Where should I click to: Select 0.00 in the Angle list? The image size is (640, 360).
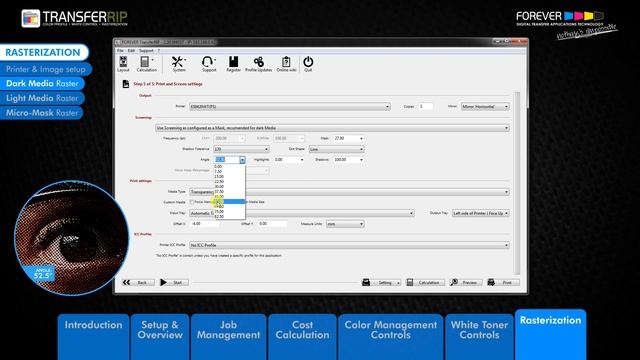pyautogui.click(x=229, y=167)
